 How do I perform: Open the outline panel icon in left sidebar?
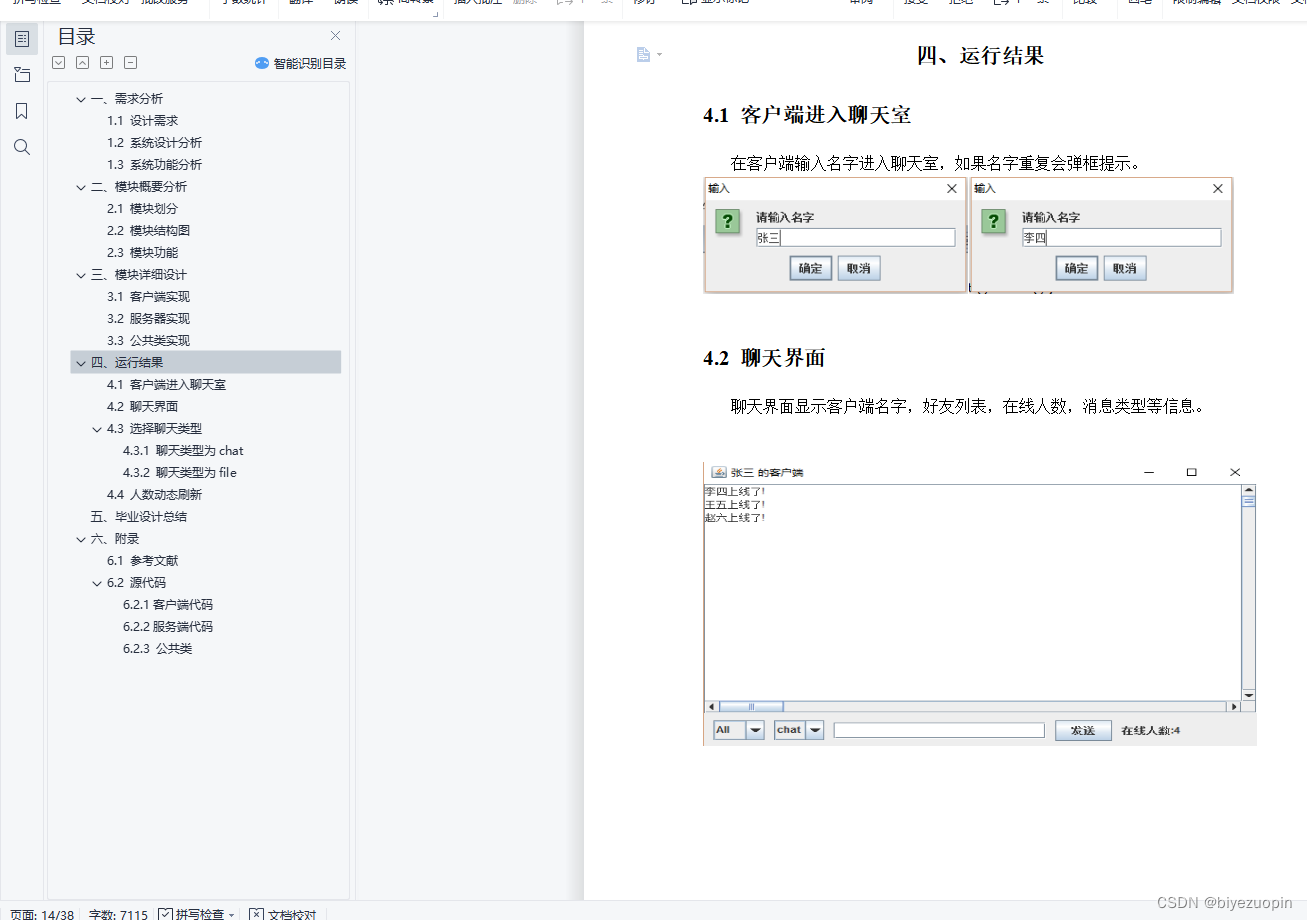pos(21,39)
